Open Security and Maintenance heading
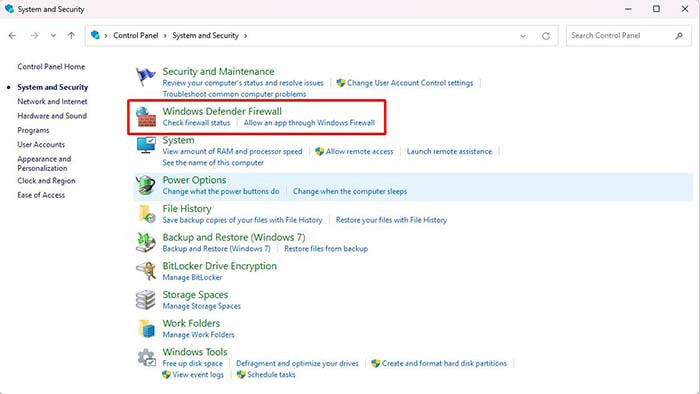Screen dimensions: 700x394 coord(218,71)
